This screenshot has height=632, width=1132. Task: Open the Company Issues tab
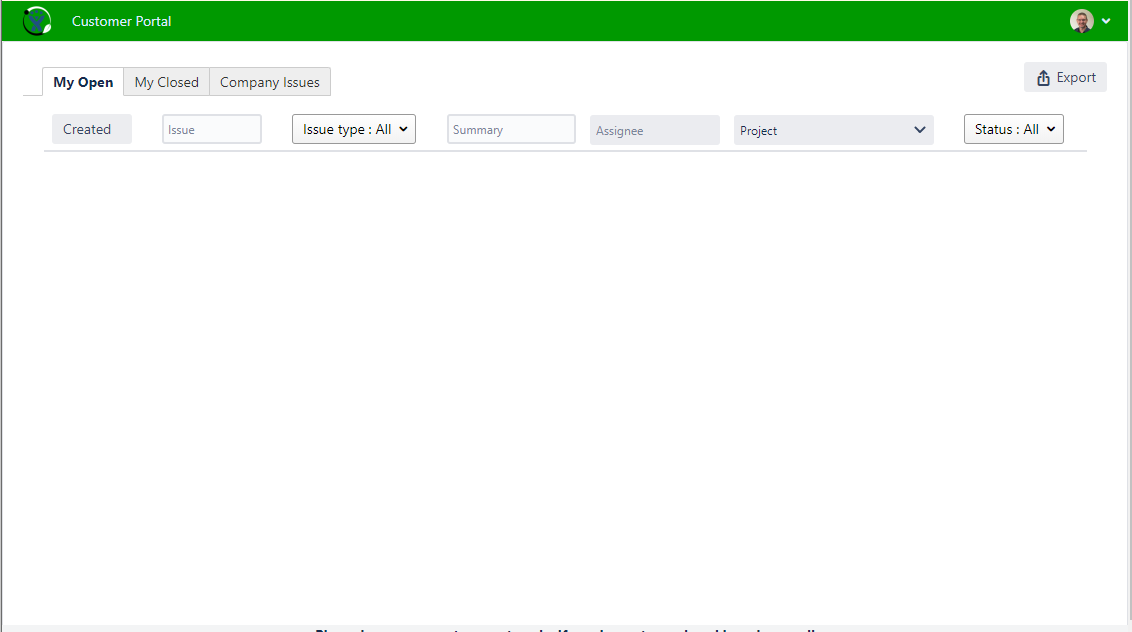pyautogui.click(x=270, y=82)
